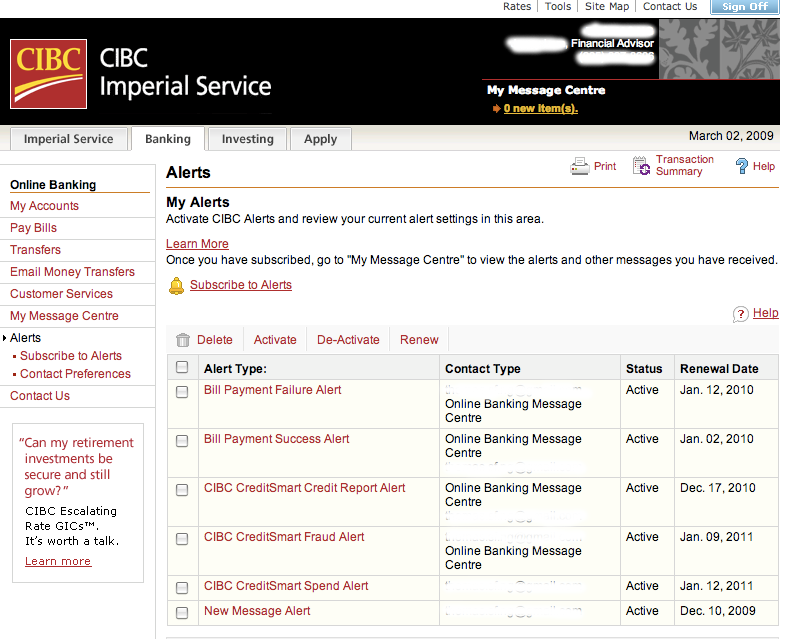Open Transfers in sidebar
This screenshot has height=639, width=800.
point(35,250)
